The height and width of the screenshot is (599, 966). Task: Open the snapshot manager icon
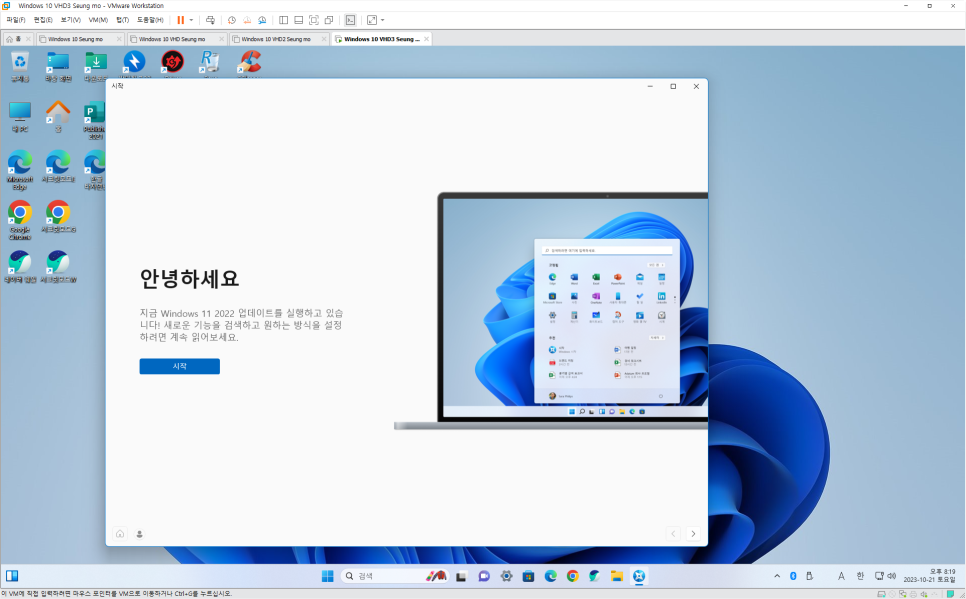tap(262, 20)
